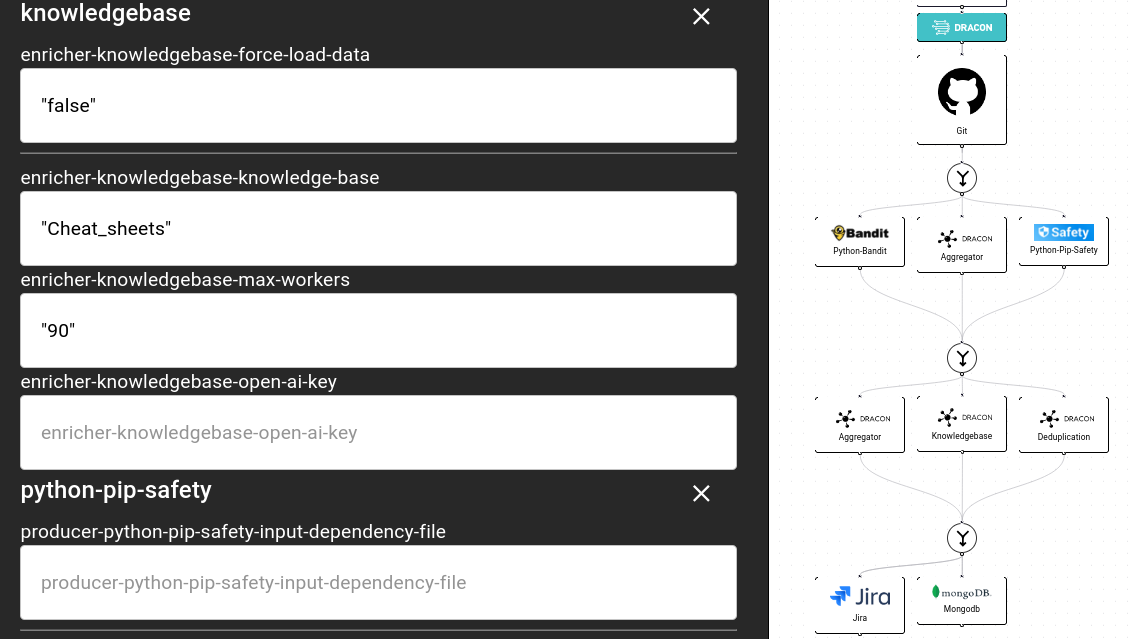Image resolution: width=1132 pixels, height=639 pixels.
Task: Click the producer-python-pip-safety dependency-file input
Action: tap(378, 582)
